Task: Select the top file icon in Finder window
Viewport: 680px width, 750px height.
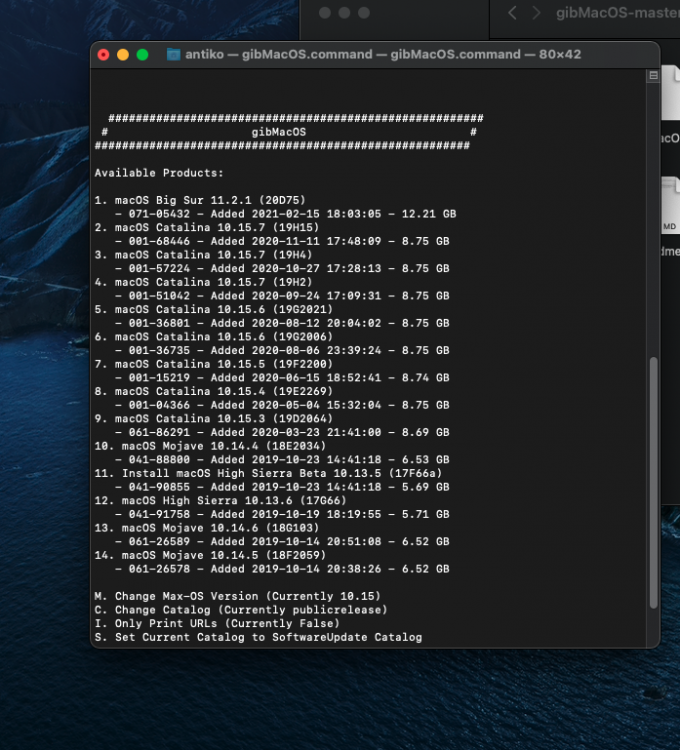Action: [x=670, y=93]
